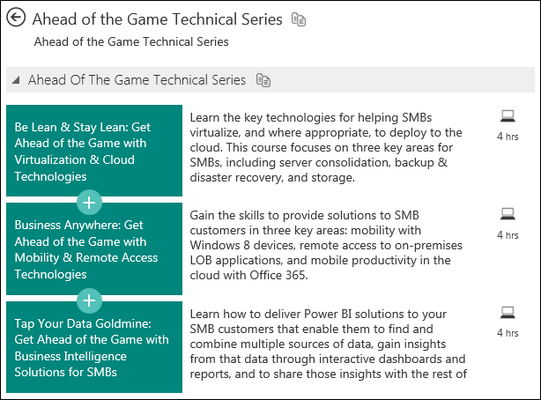Click laptop icon for Tap Your Data course
This screenshot has height=400, width=541.
pyautogui.click(x=508, y=313)
